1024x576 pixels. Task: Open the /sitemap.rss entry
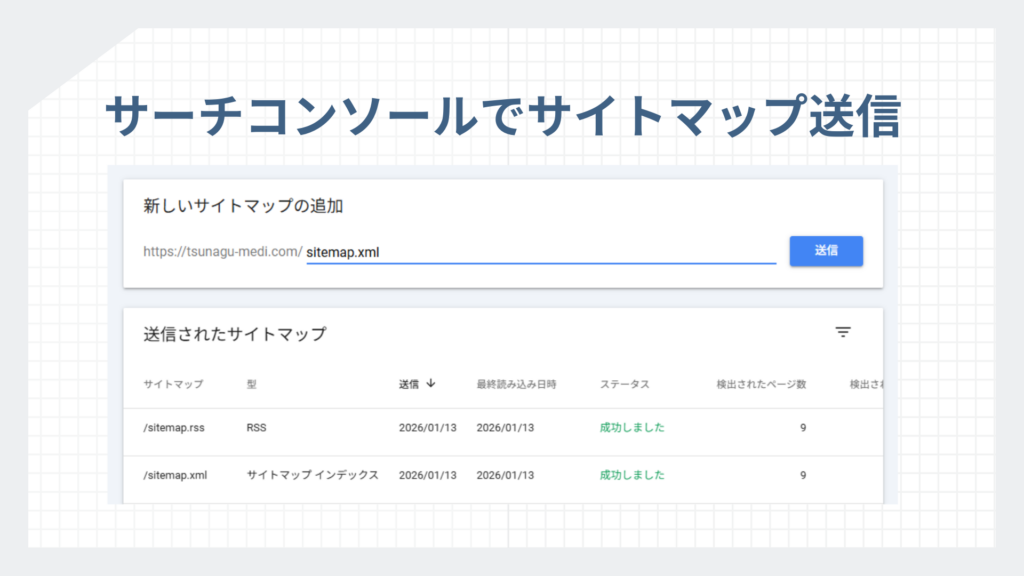[x=173, y=428]
